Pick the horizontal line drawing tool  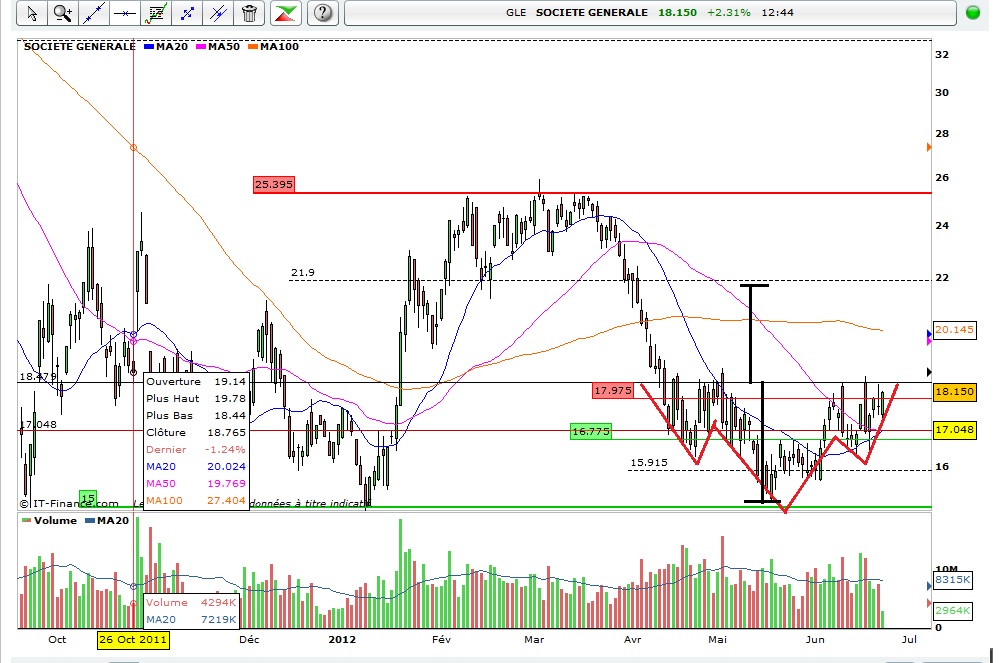(x=125, y=13)
